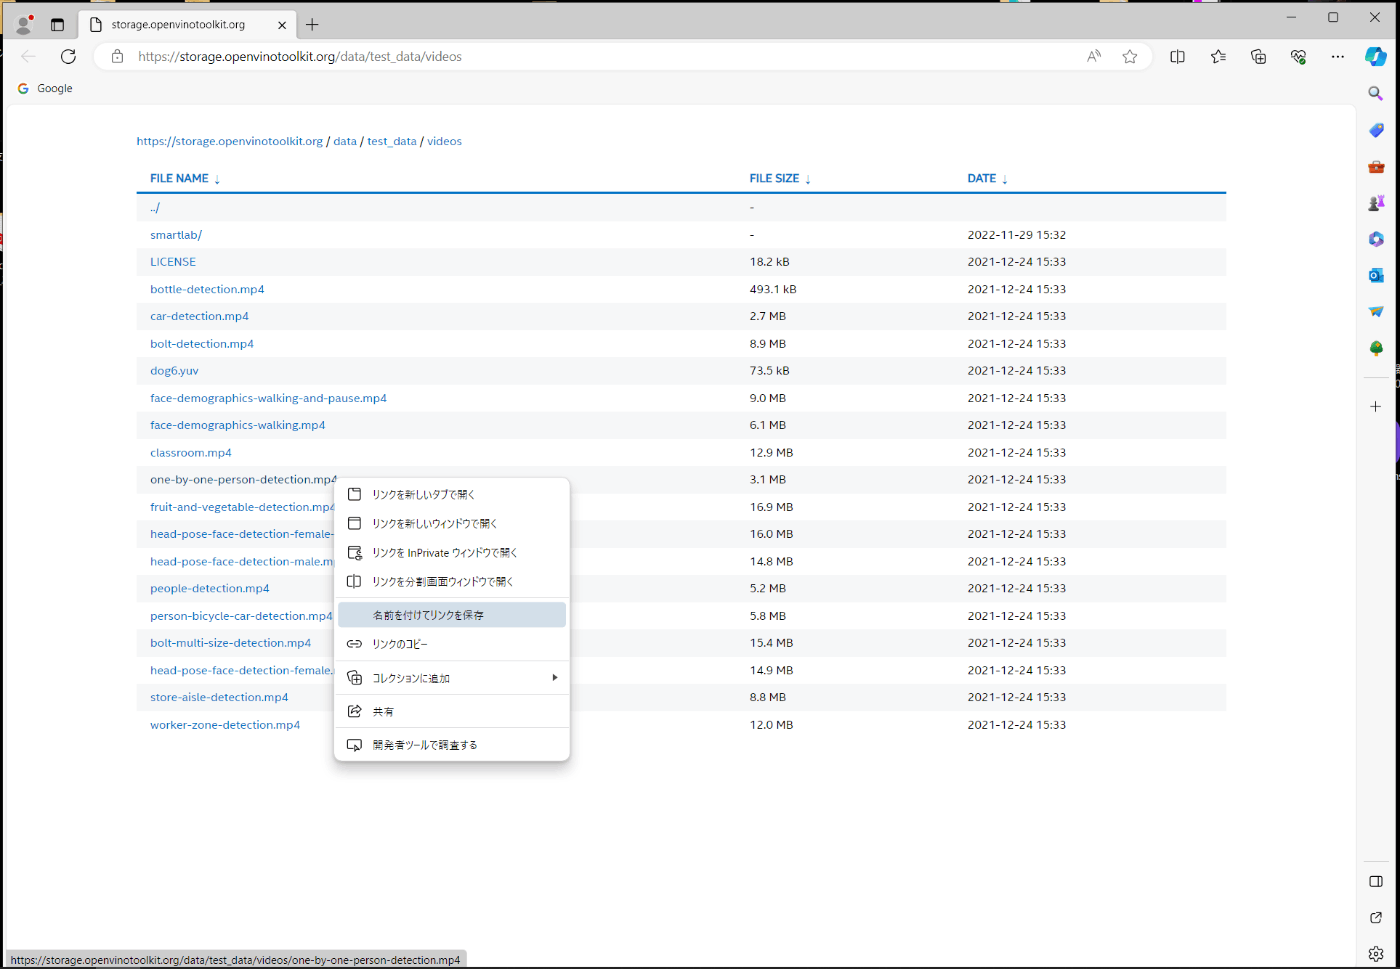
Task: Sort by DATE column
Action: click(x=987, y=178)
